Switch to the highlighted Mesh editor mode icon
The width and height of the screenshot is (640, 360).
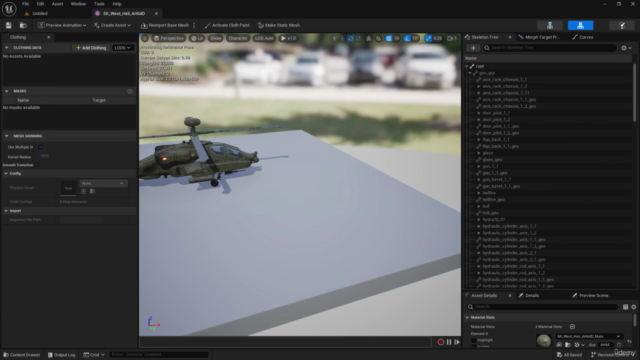[580, 25]
